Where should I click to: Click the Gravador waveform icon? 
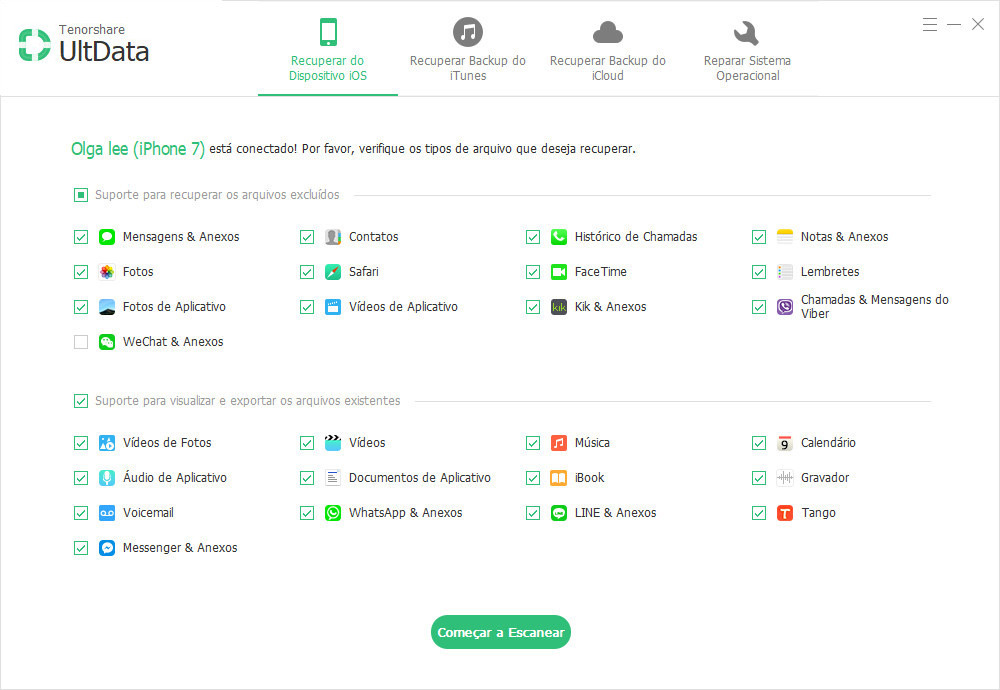coord(785,478)
